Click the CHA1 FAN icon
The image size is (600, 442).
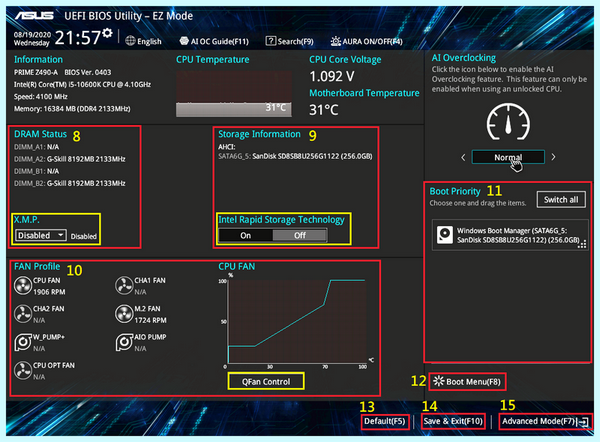124,285
